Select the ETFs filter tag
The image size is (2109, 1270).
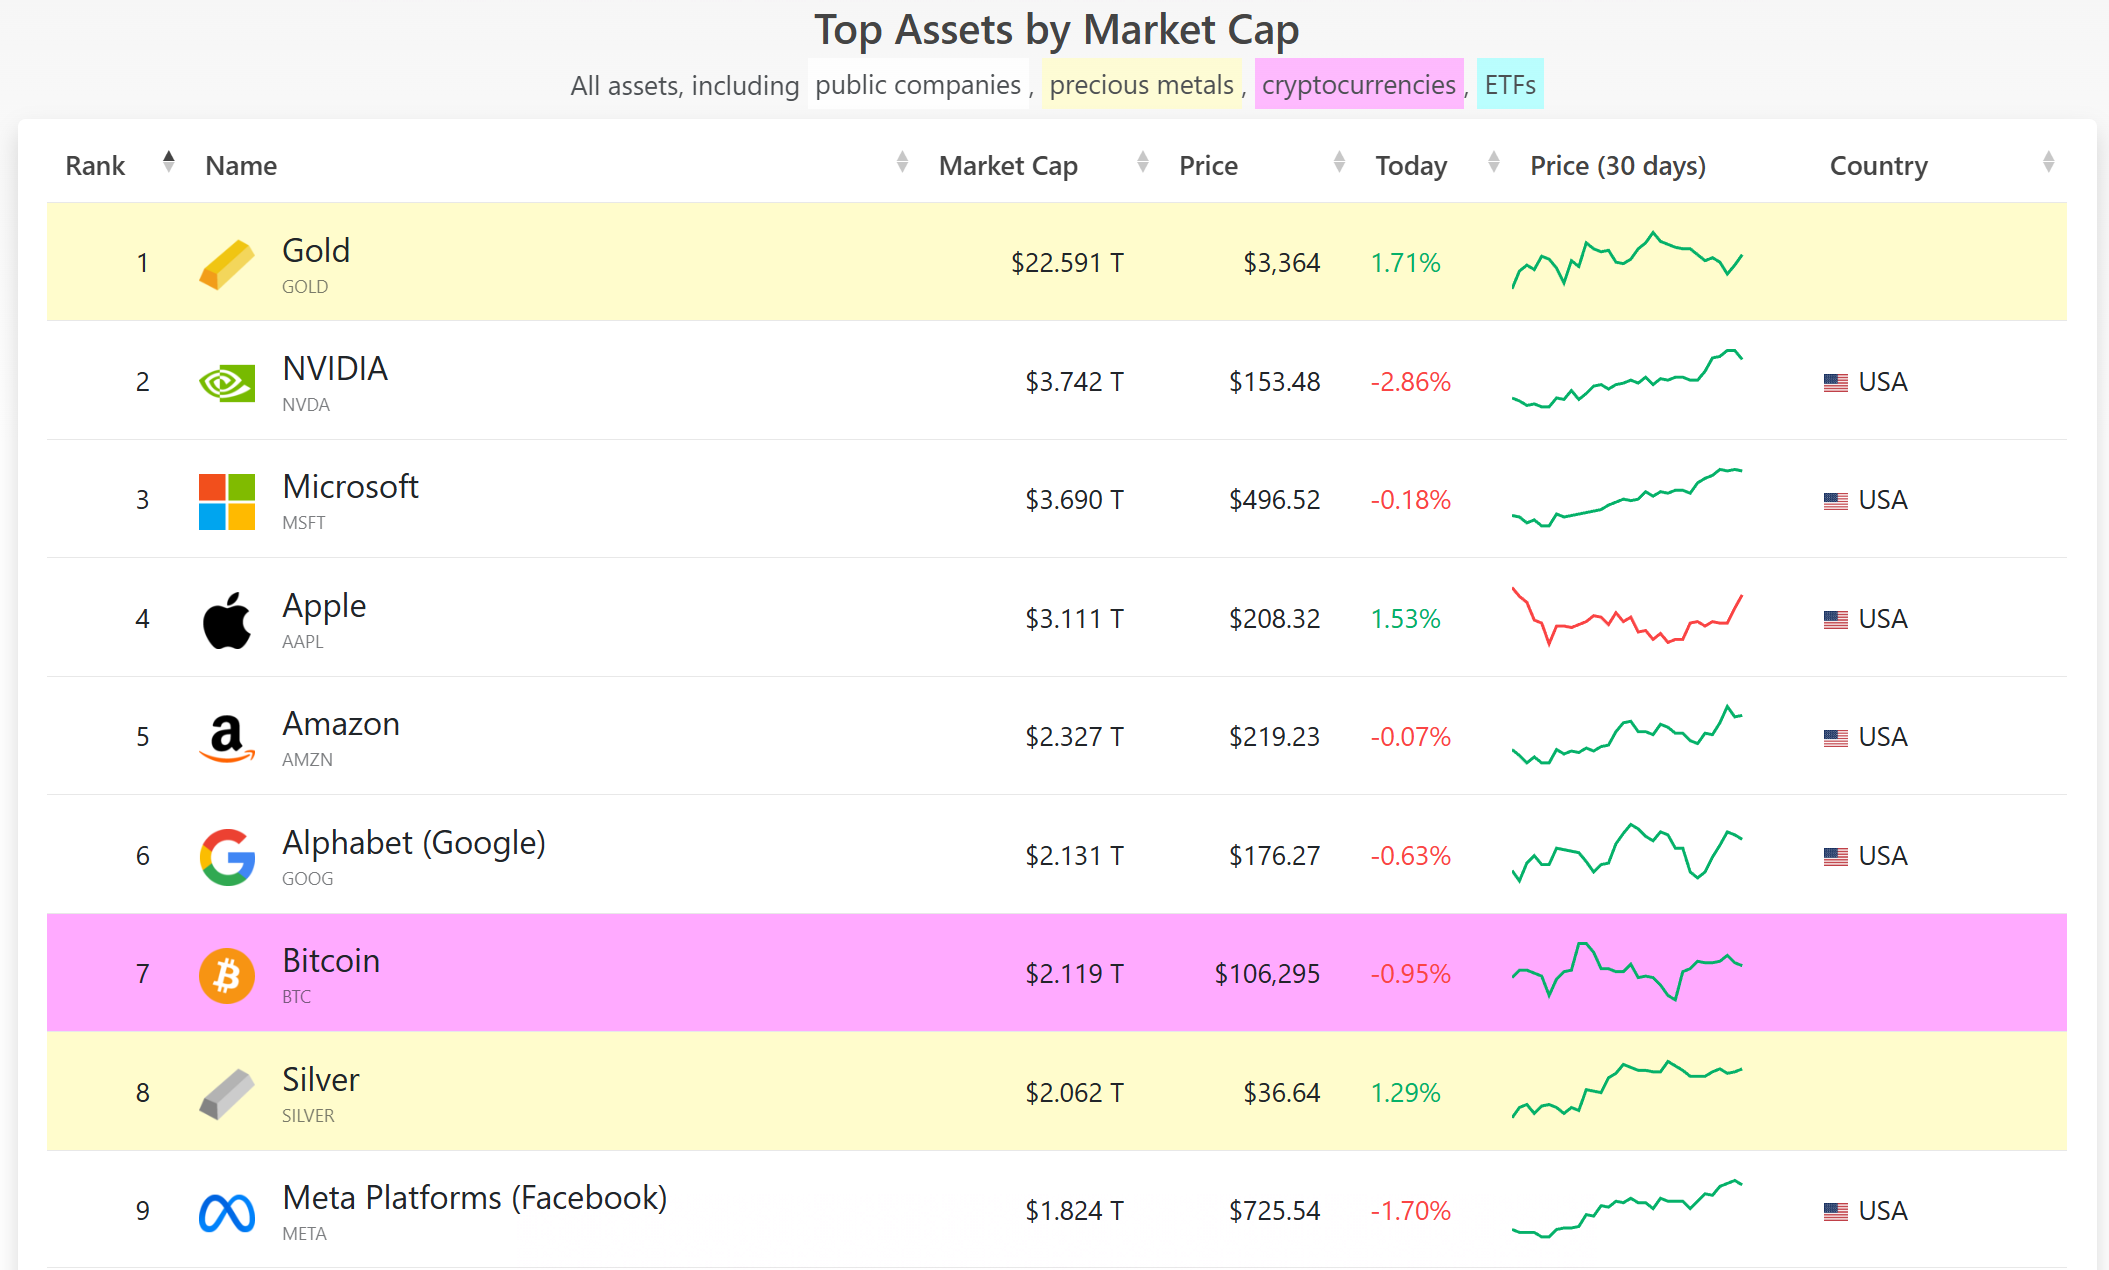[1509, 85]
